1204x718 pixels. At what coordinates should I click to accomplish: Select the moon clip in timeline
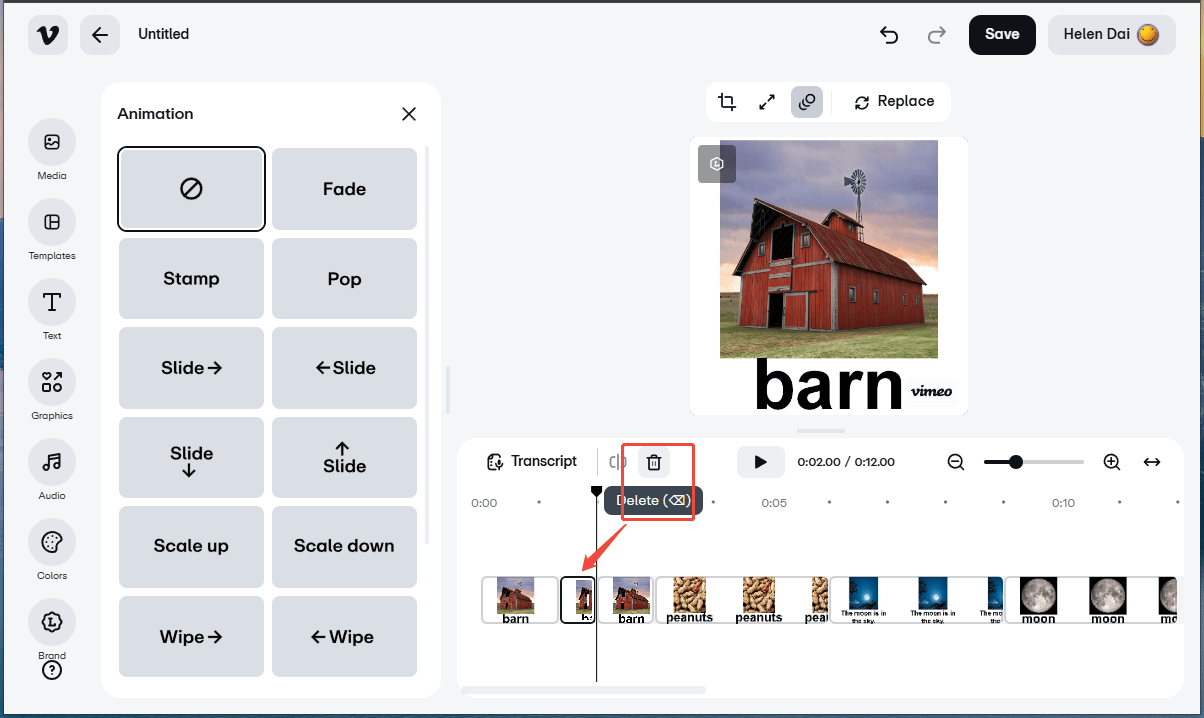[1091, 600]
